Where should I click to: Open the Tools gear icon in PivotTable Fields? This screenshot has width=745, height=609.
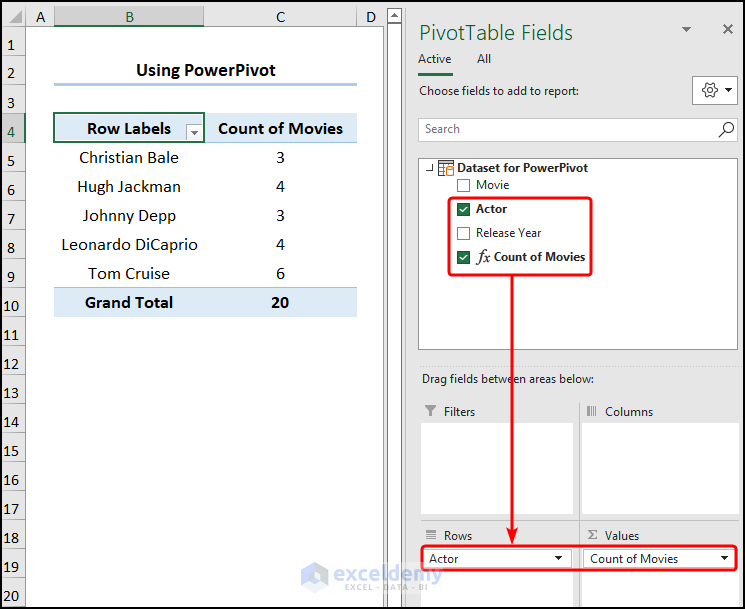point(709,90)
